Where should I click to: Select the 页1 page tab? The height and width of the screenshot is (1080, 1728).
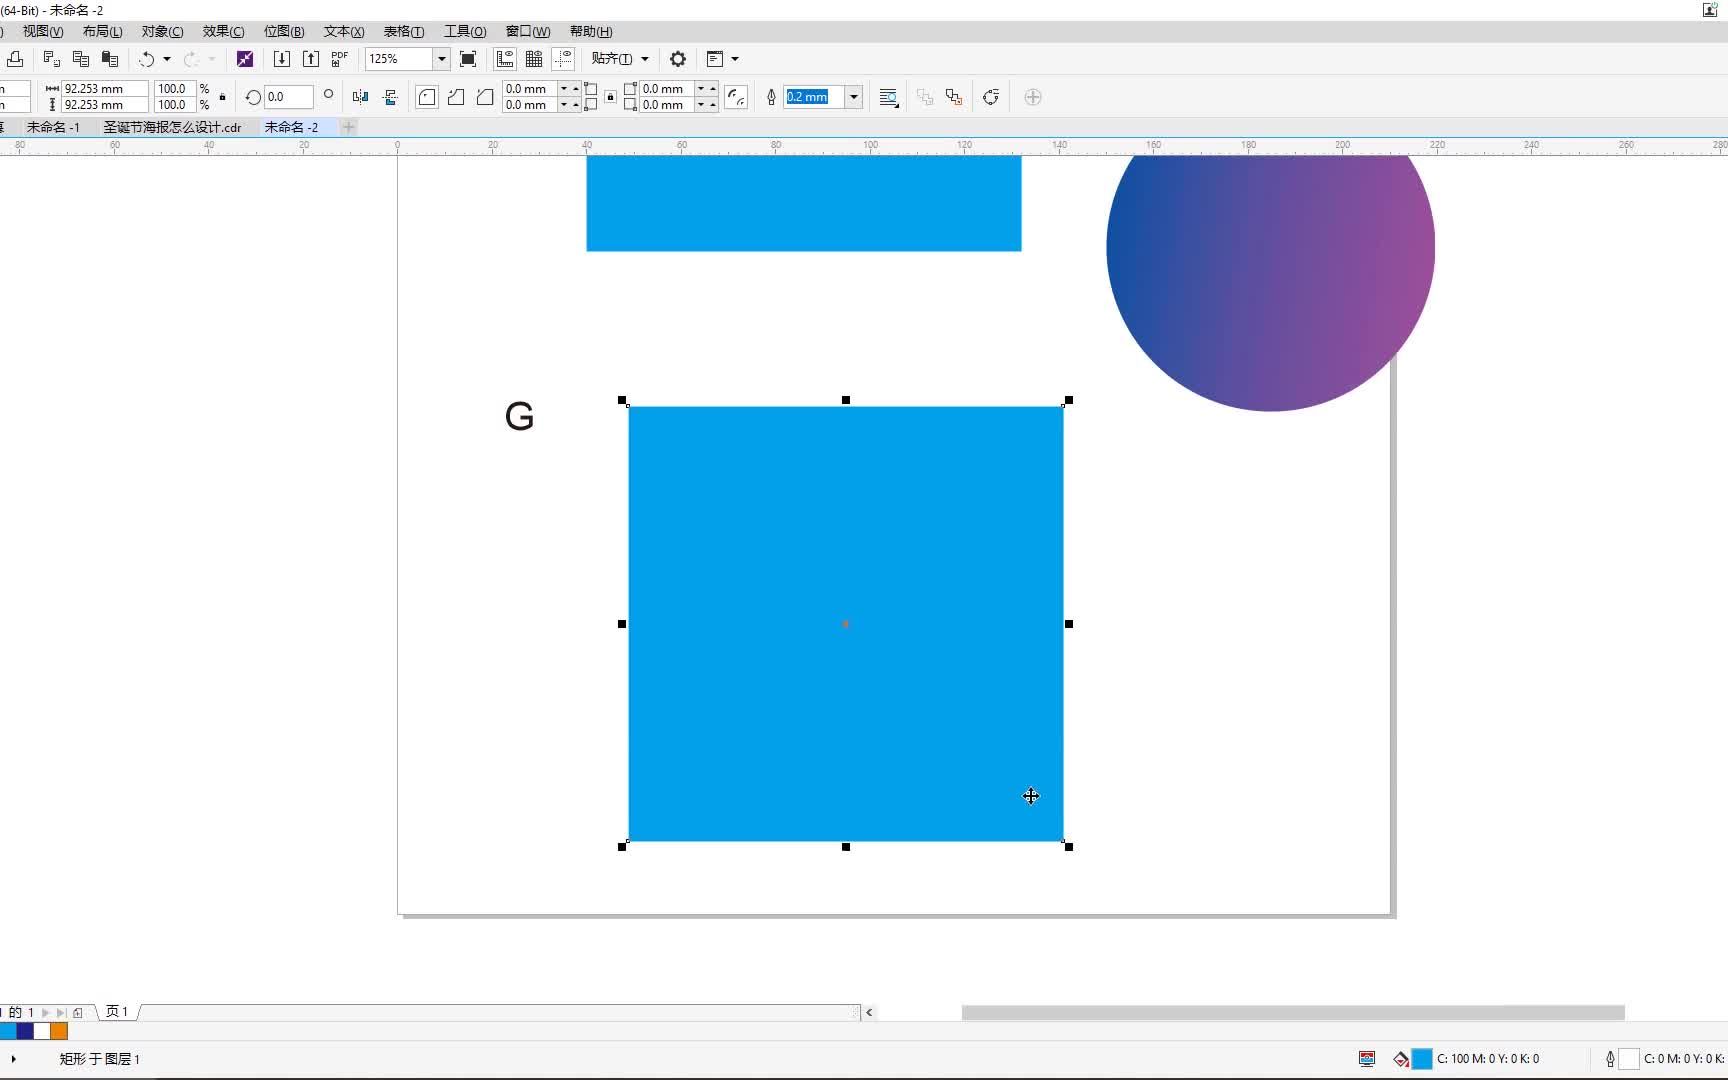click(117, 1012)
